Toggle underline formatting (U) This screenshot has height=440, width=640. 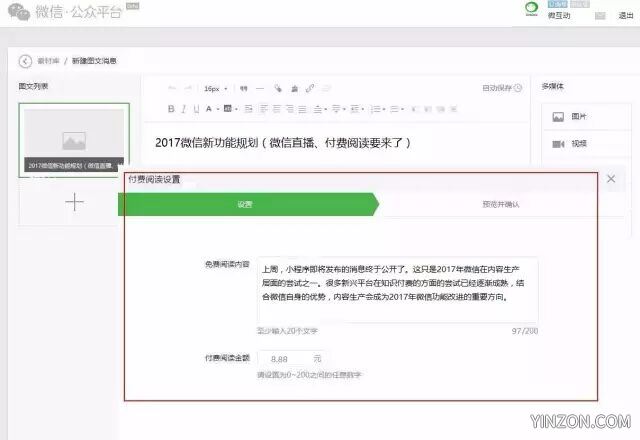[x=196, y=109]
